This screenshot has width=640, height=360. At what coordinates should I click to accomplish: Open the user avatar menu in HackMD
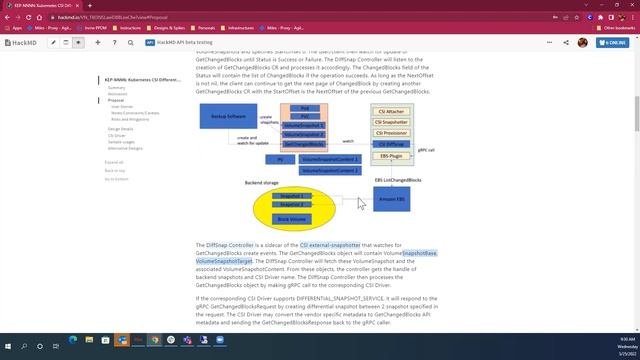coord(582,42)
